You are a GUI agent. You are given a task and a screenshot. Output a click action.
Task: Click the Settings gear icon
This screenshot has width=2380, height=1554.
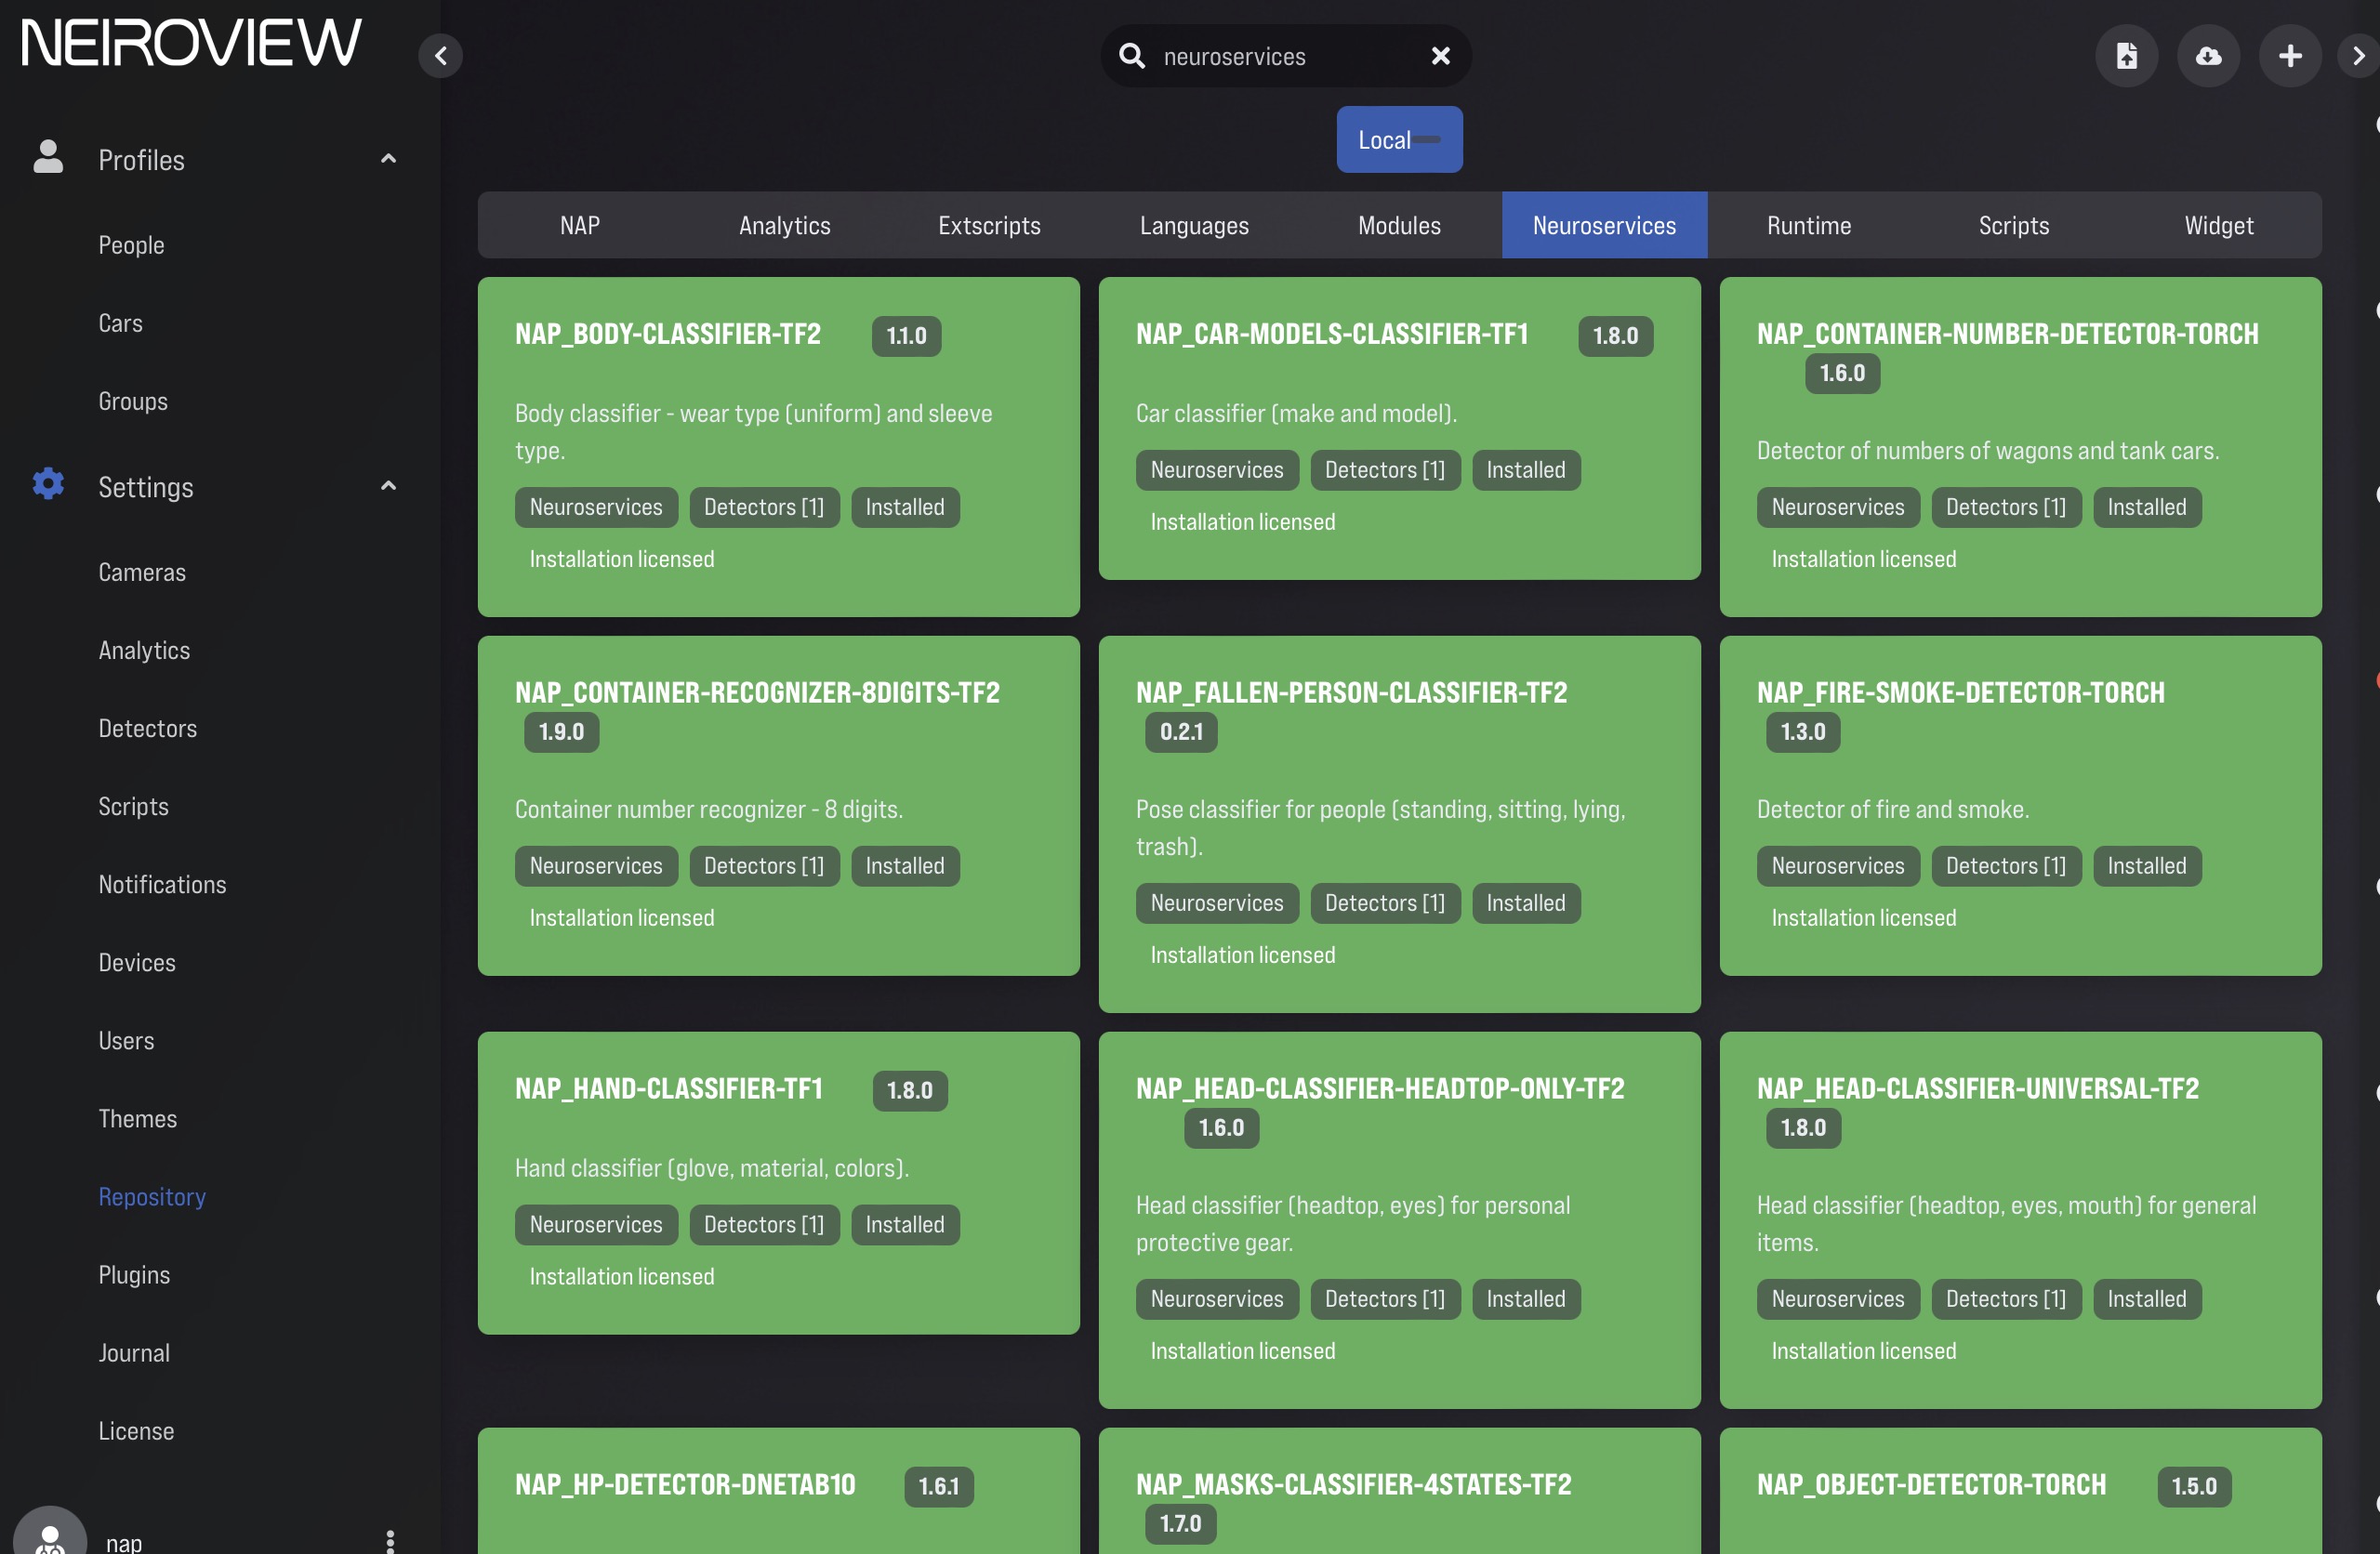click(x=48, y=485)
